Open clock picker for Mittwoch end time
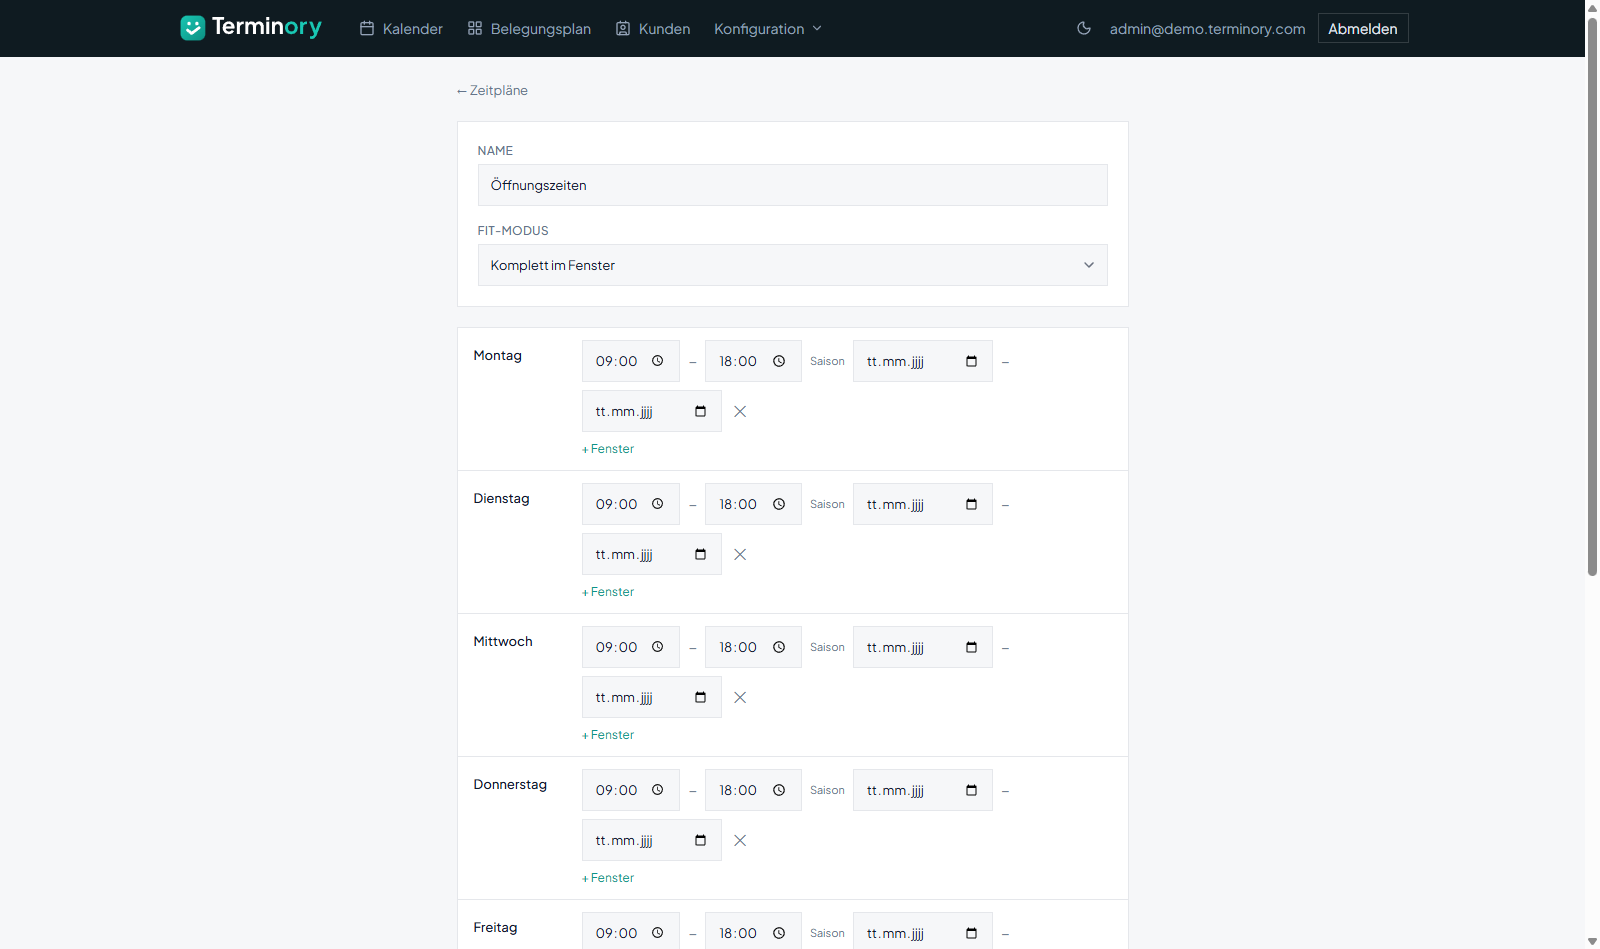 pos(779,647)
